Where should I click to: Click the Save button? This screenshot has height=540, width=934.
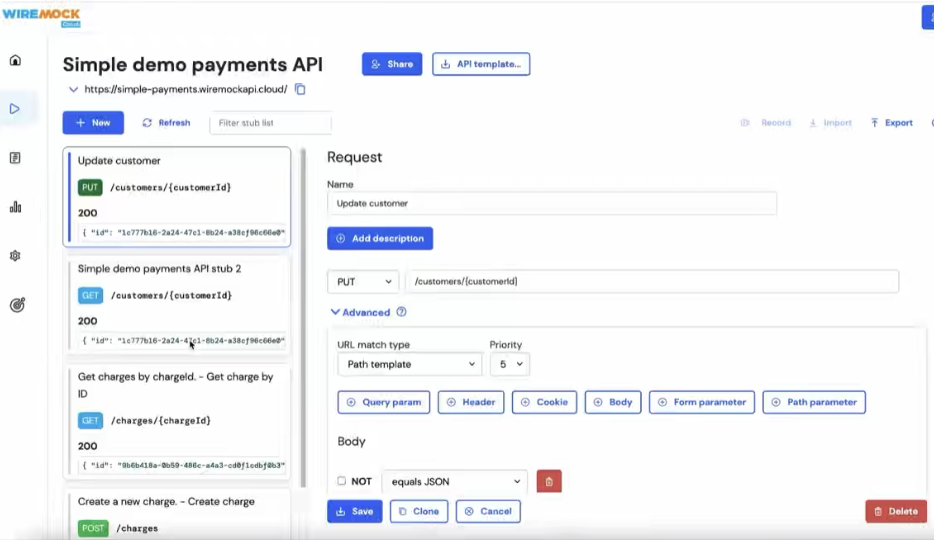(354, 511)
